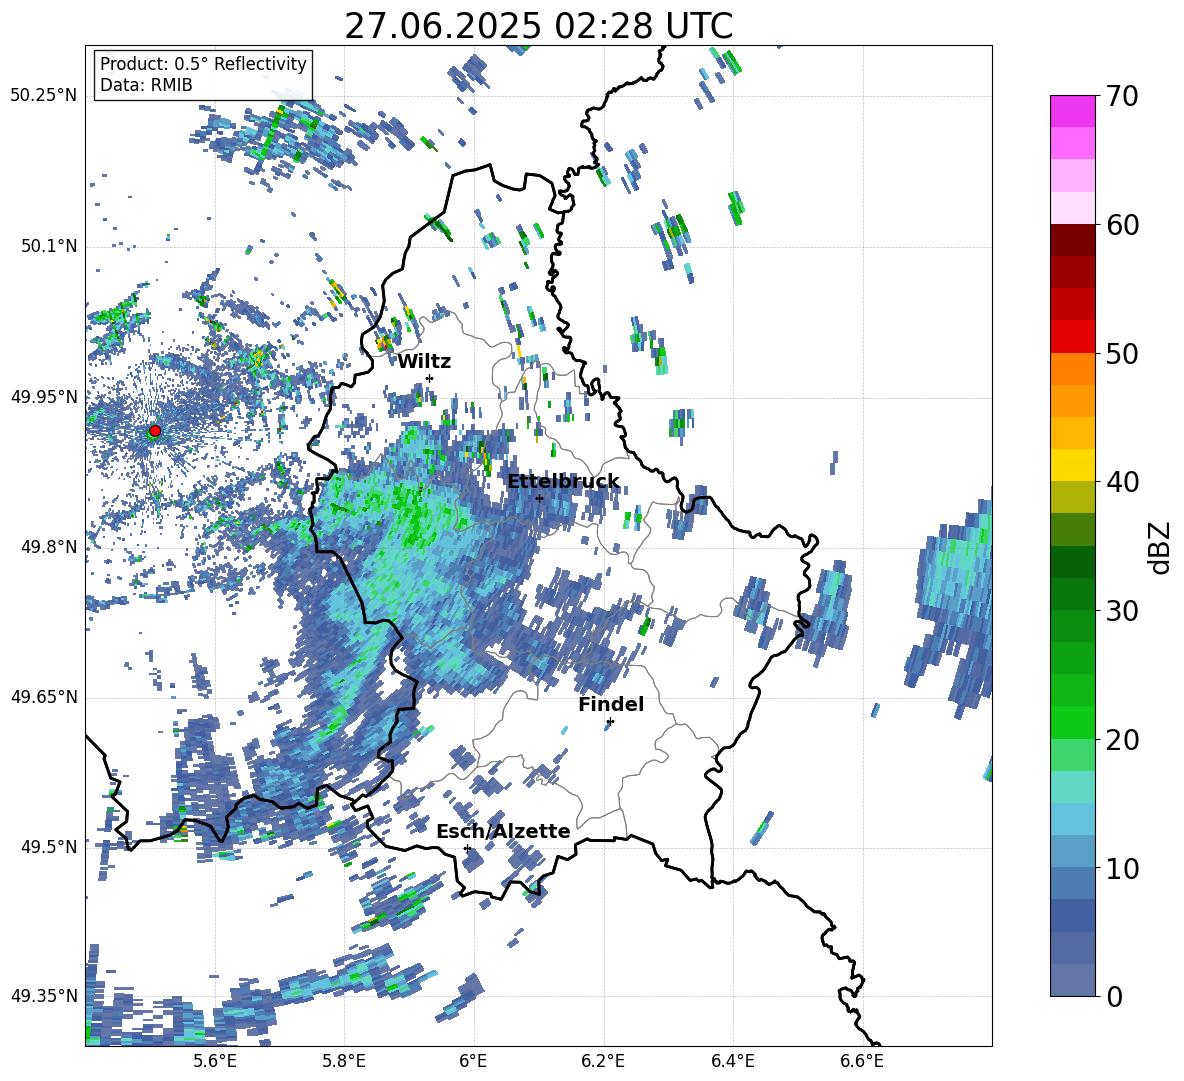The height and width of the screenshot is (1081, 1184).
Task: Click the yellow 40 dBZ colorbar swatch
Action: tap(1072, 465)
